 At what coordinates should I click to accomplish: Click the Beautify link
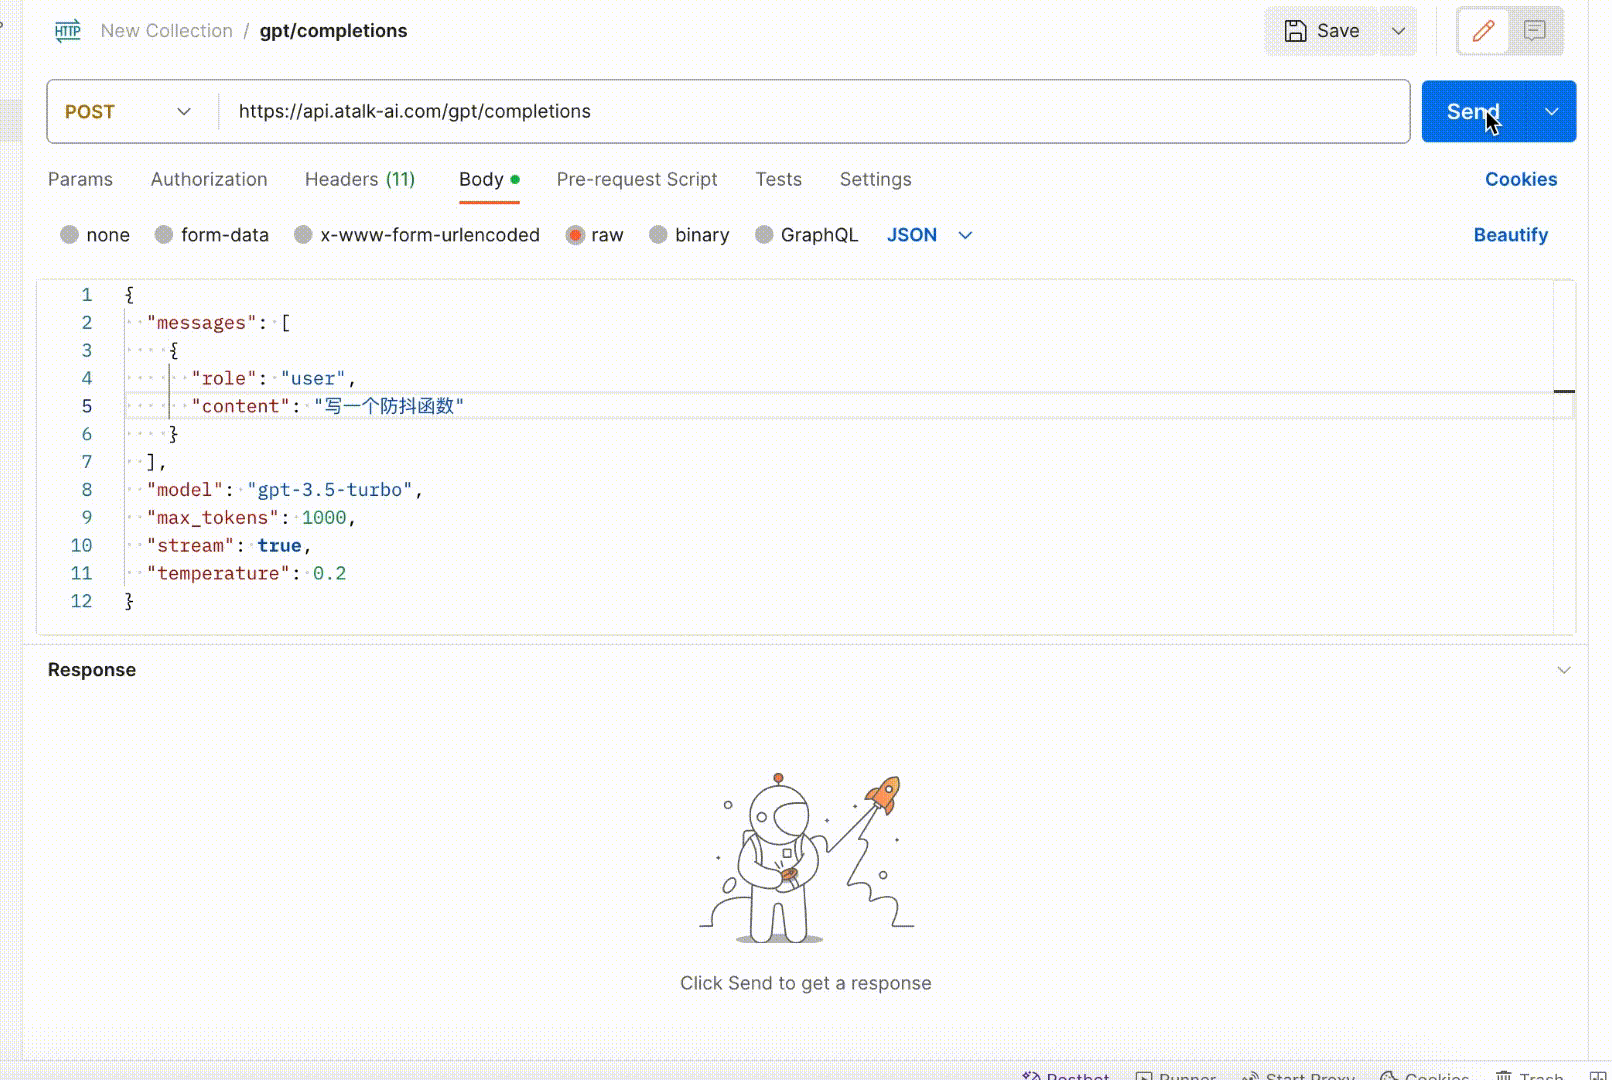[x=1510, y=235]
